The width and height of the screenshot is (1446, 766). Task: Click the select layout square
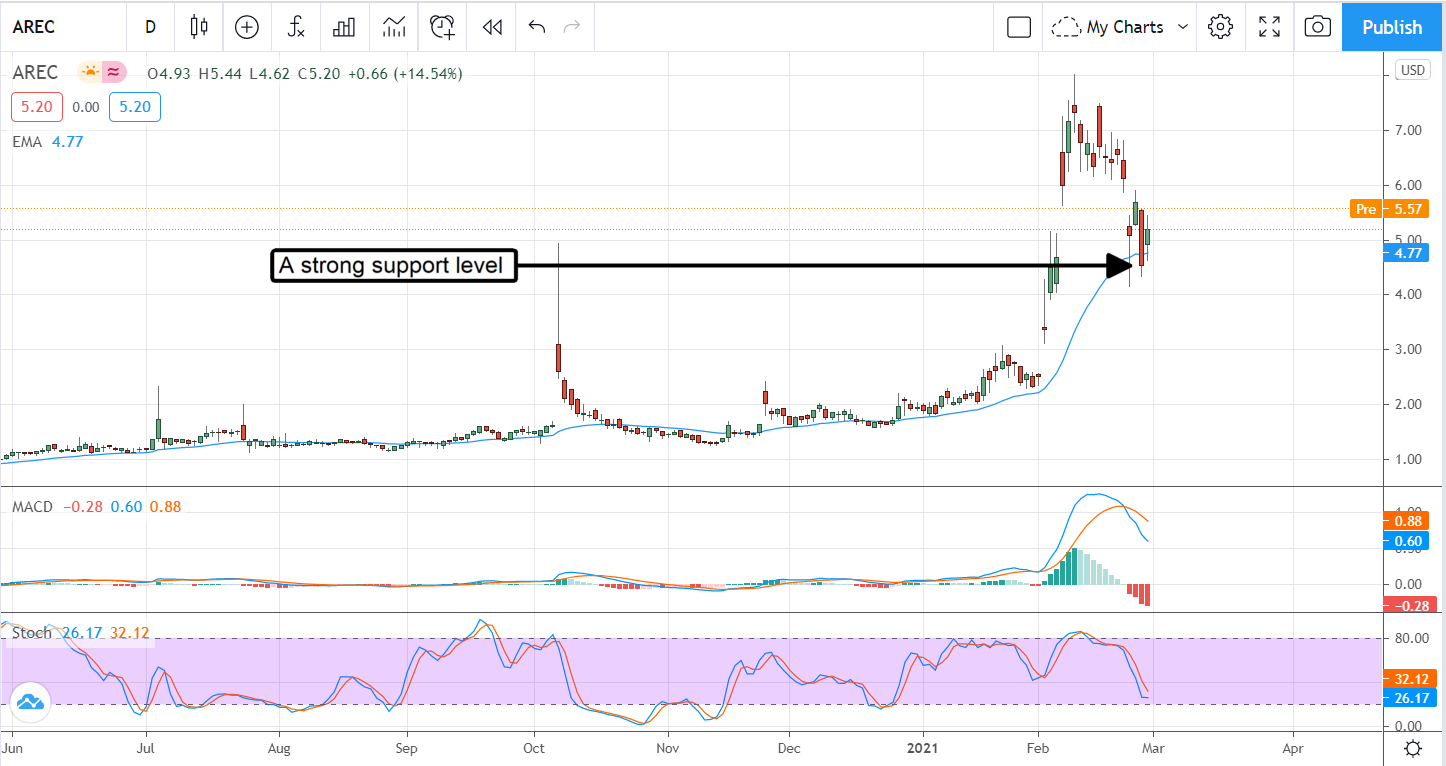[x=1018, y=27]
